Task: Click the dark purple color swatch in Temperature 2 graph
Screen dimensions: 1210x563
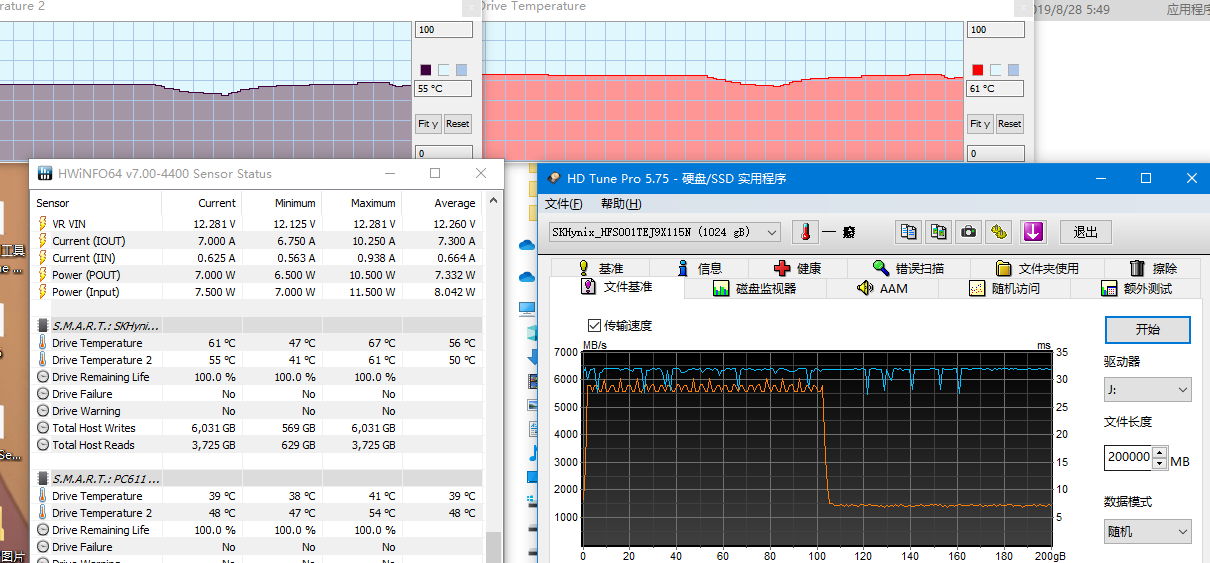Action: pos(426,70)
